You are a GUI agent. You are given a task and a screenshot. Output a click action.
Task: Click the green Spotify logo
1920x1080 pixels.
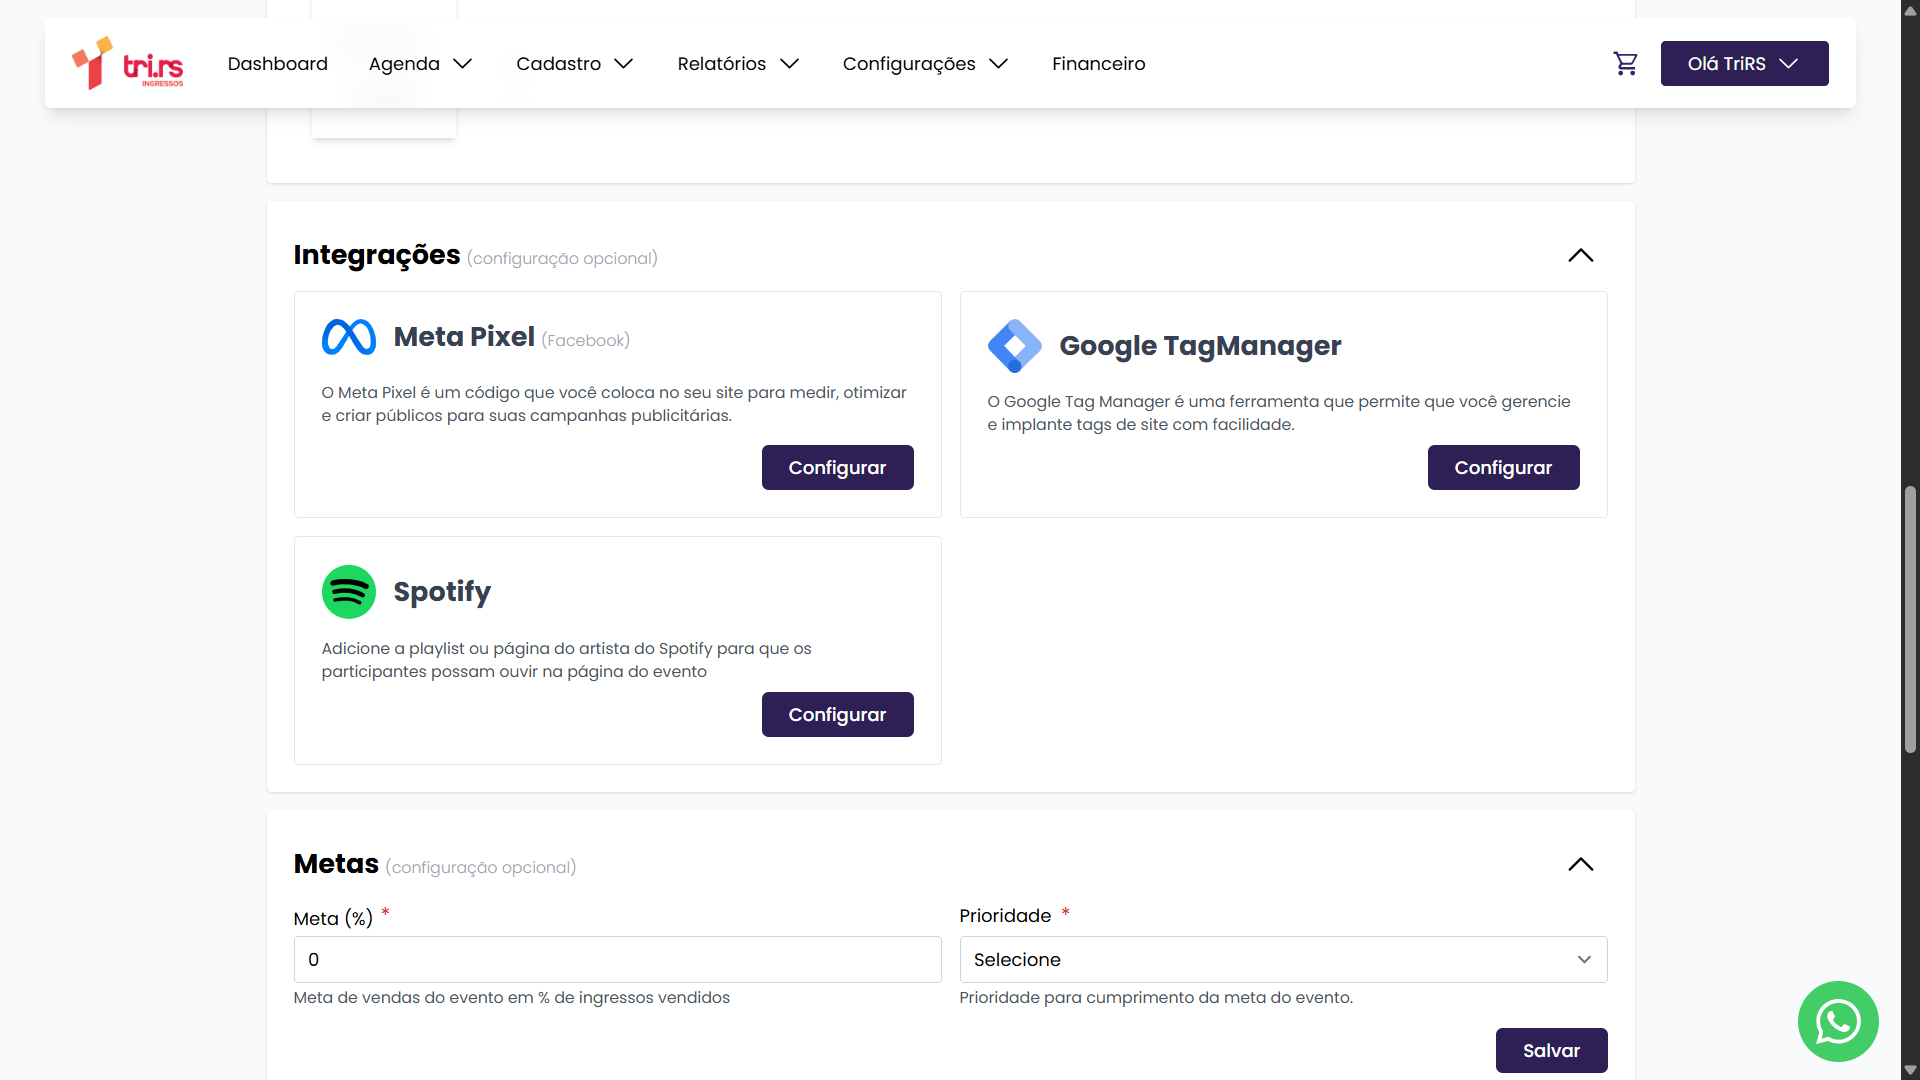point(348,592)
